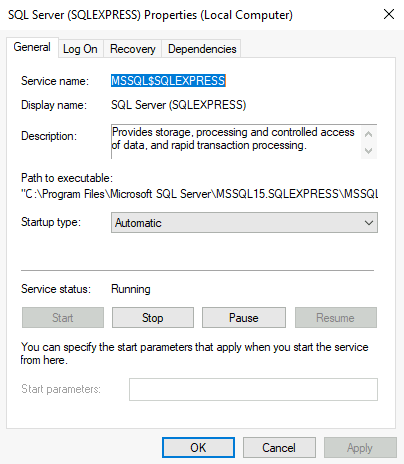The height and width of the screenshot is (464, 404).
Task: Click the description text box
Action: tap(244, 141)
